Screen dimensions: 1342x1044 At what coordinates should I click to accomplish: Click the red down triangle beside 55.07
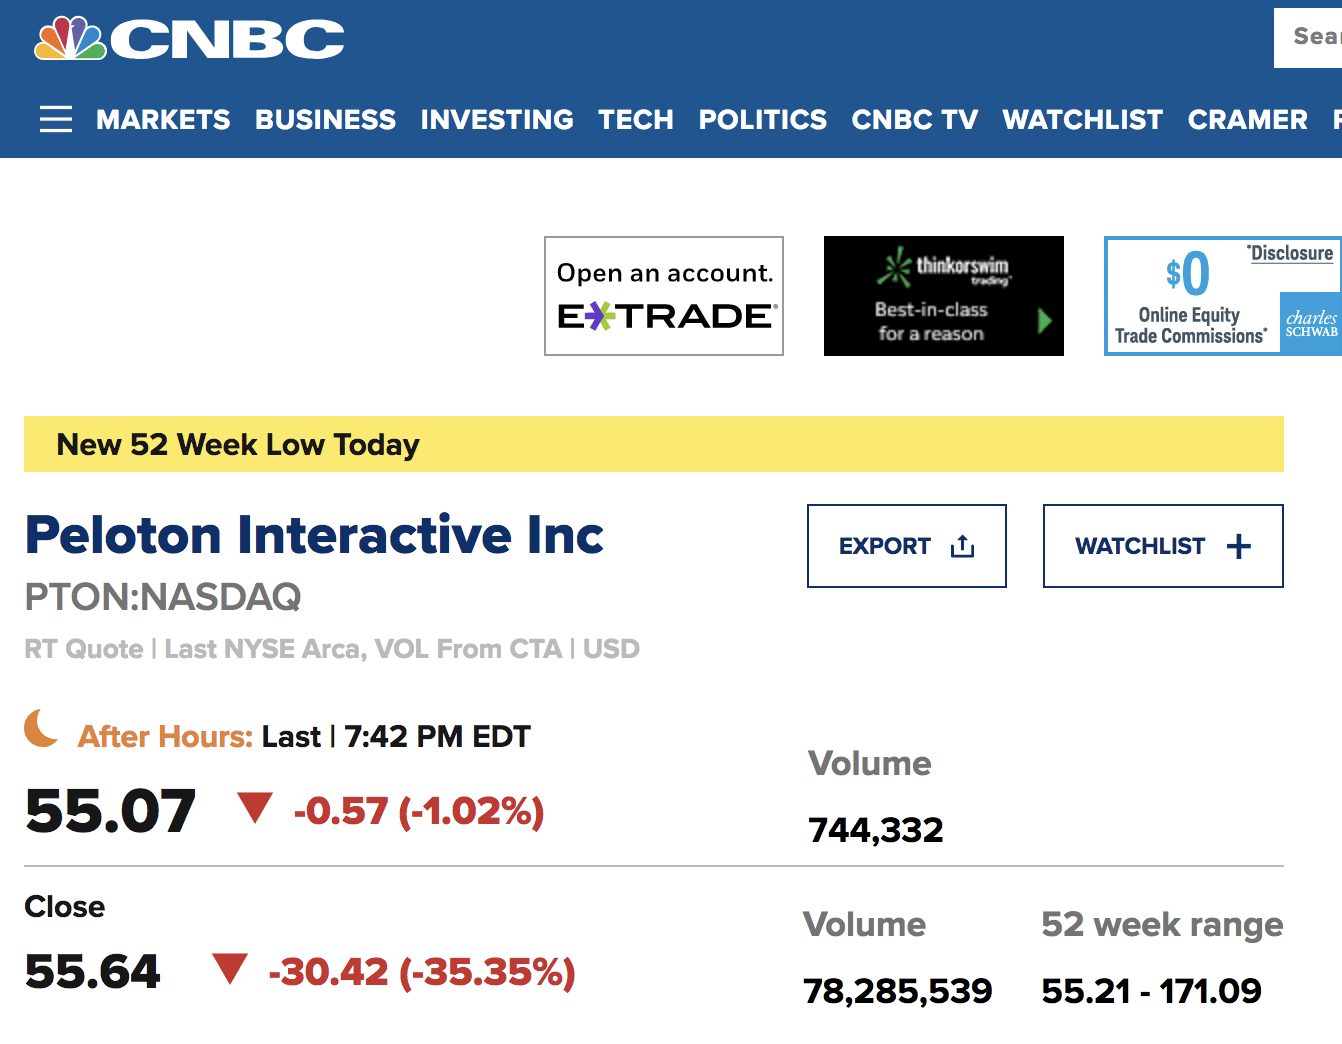[255, 807]
